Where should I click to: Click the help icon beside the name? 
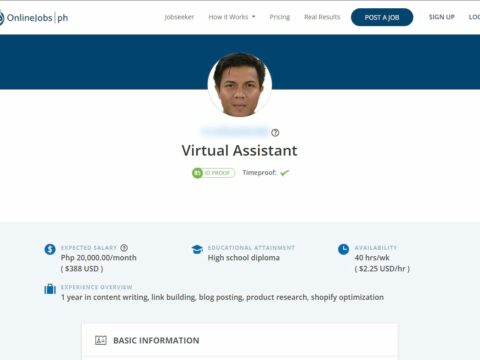click(x=275, y=133)
